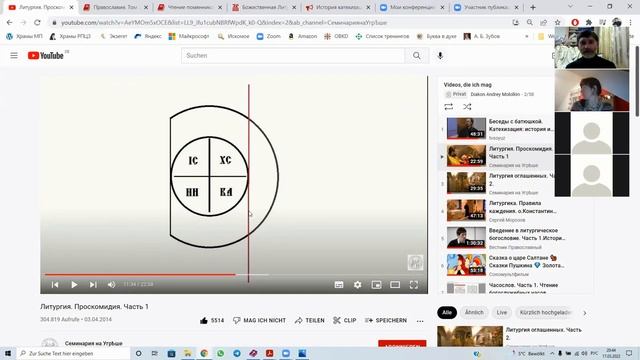Open WhatsApp from the taskbar
640x360 pixels.
pyautogui.click(x=220, y=353)
